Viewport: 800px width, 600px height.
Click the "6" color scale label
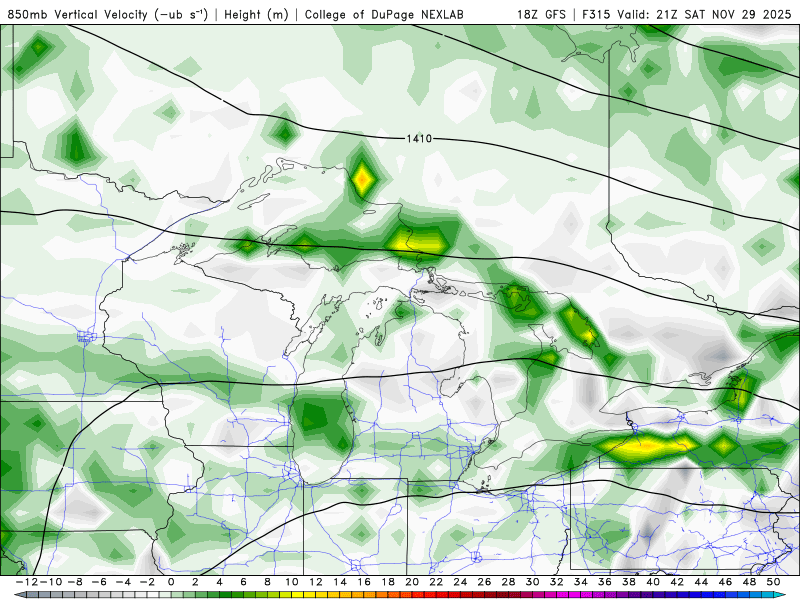point(243,582)
